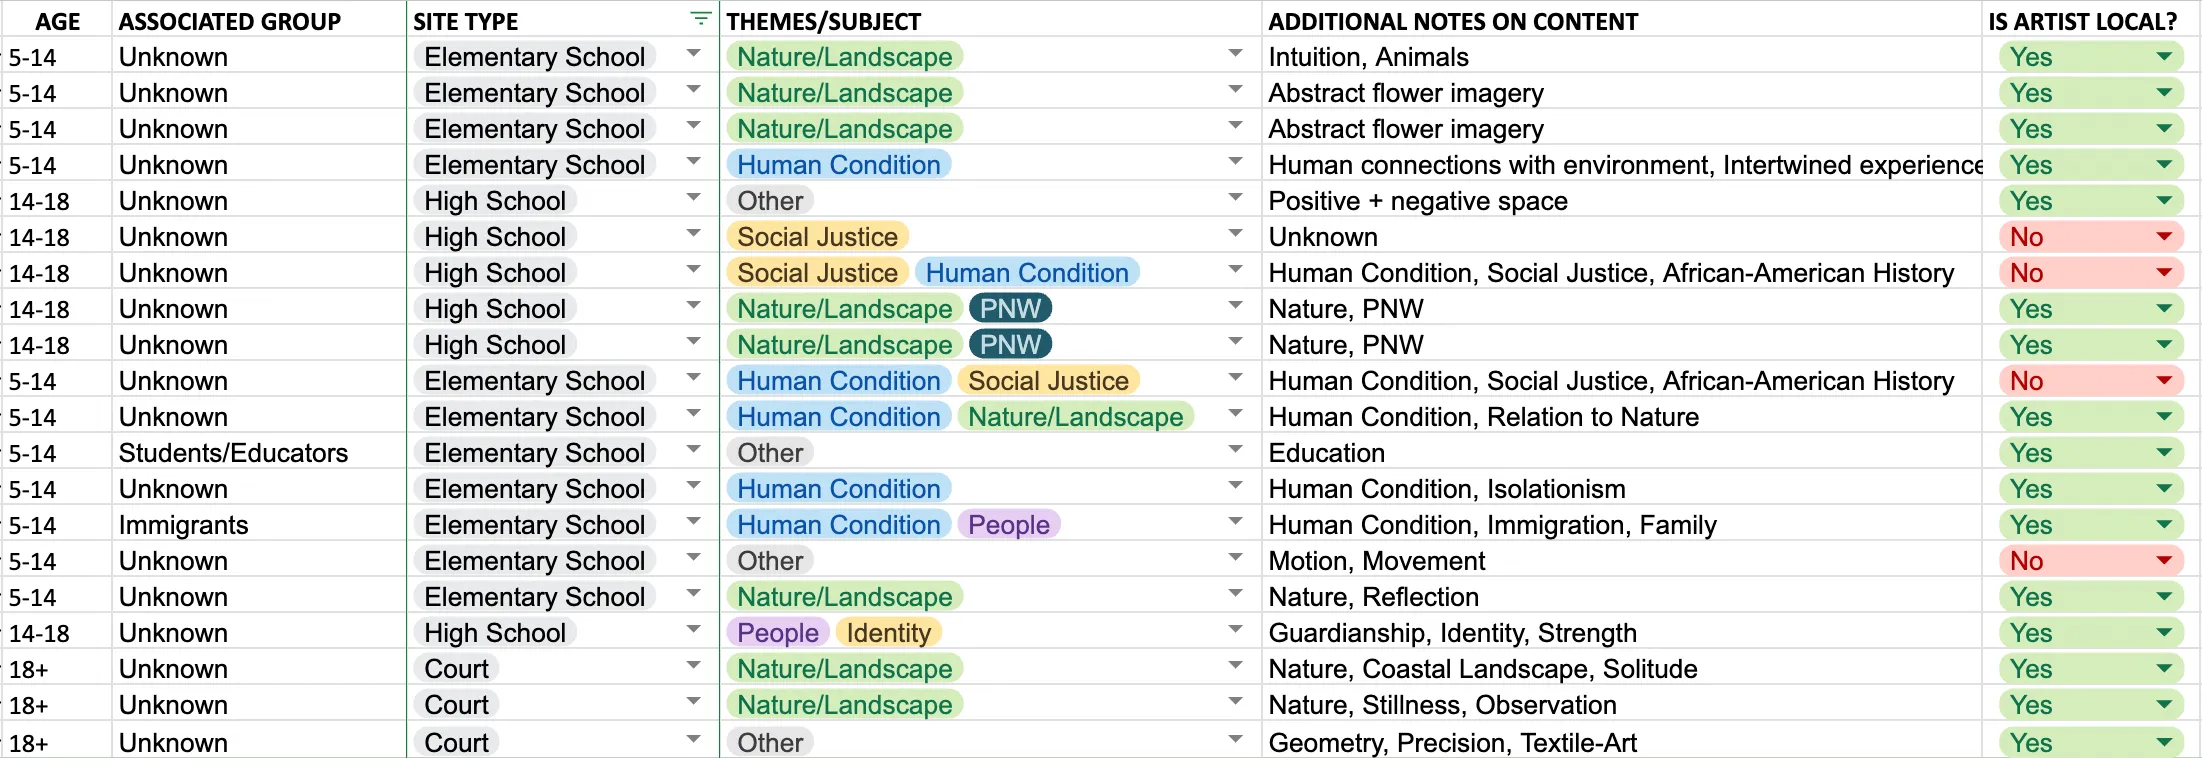Click the Positive + negative space notes cell

pyautogui.click(x=1417, y=201)
